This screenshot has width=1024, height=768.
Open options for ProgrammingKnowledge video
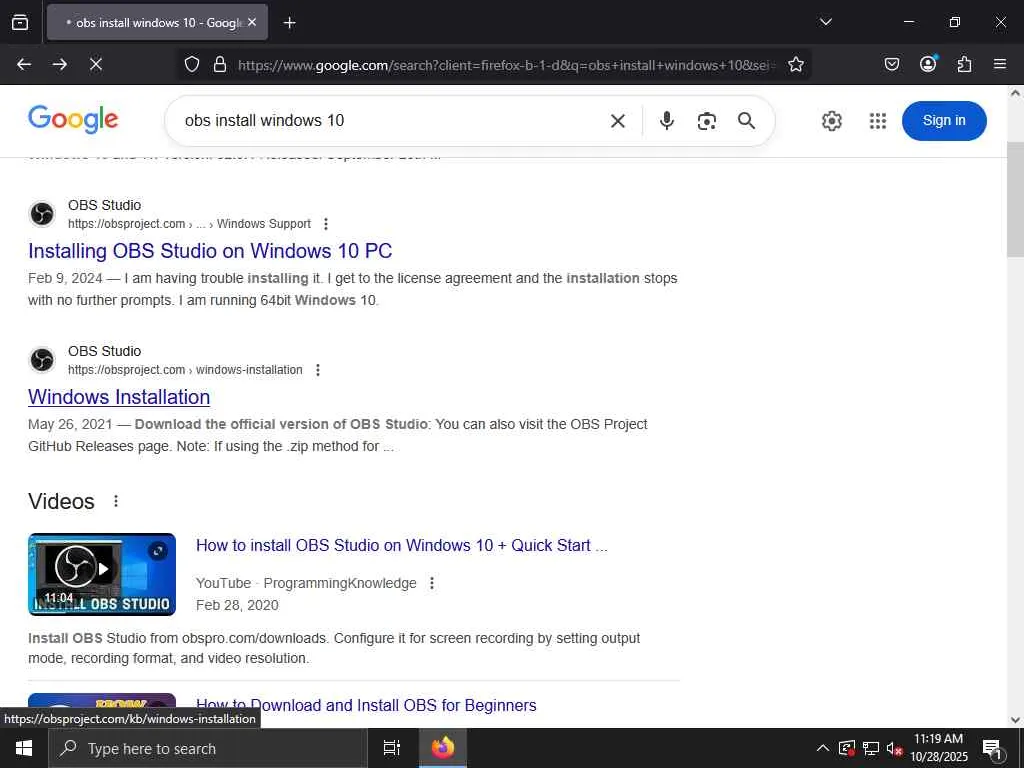[x=432, y=583]
